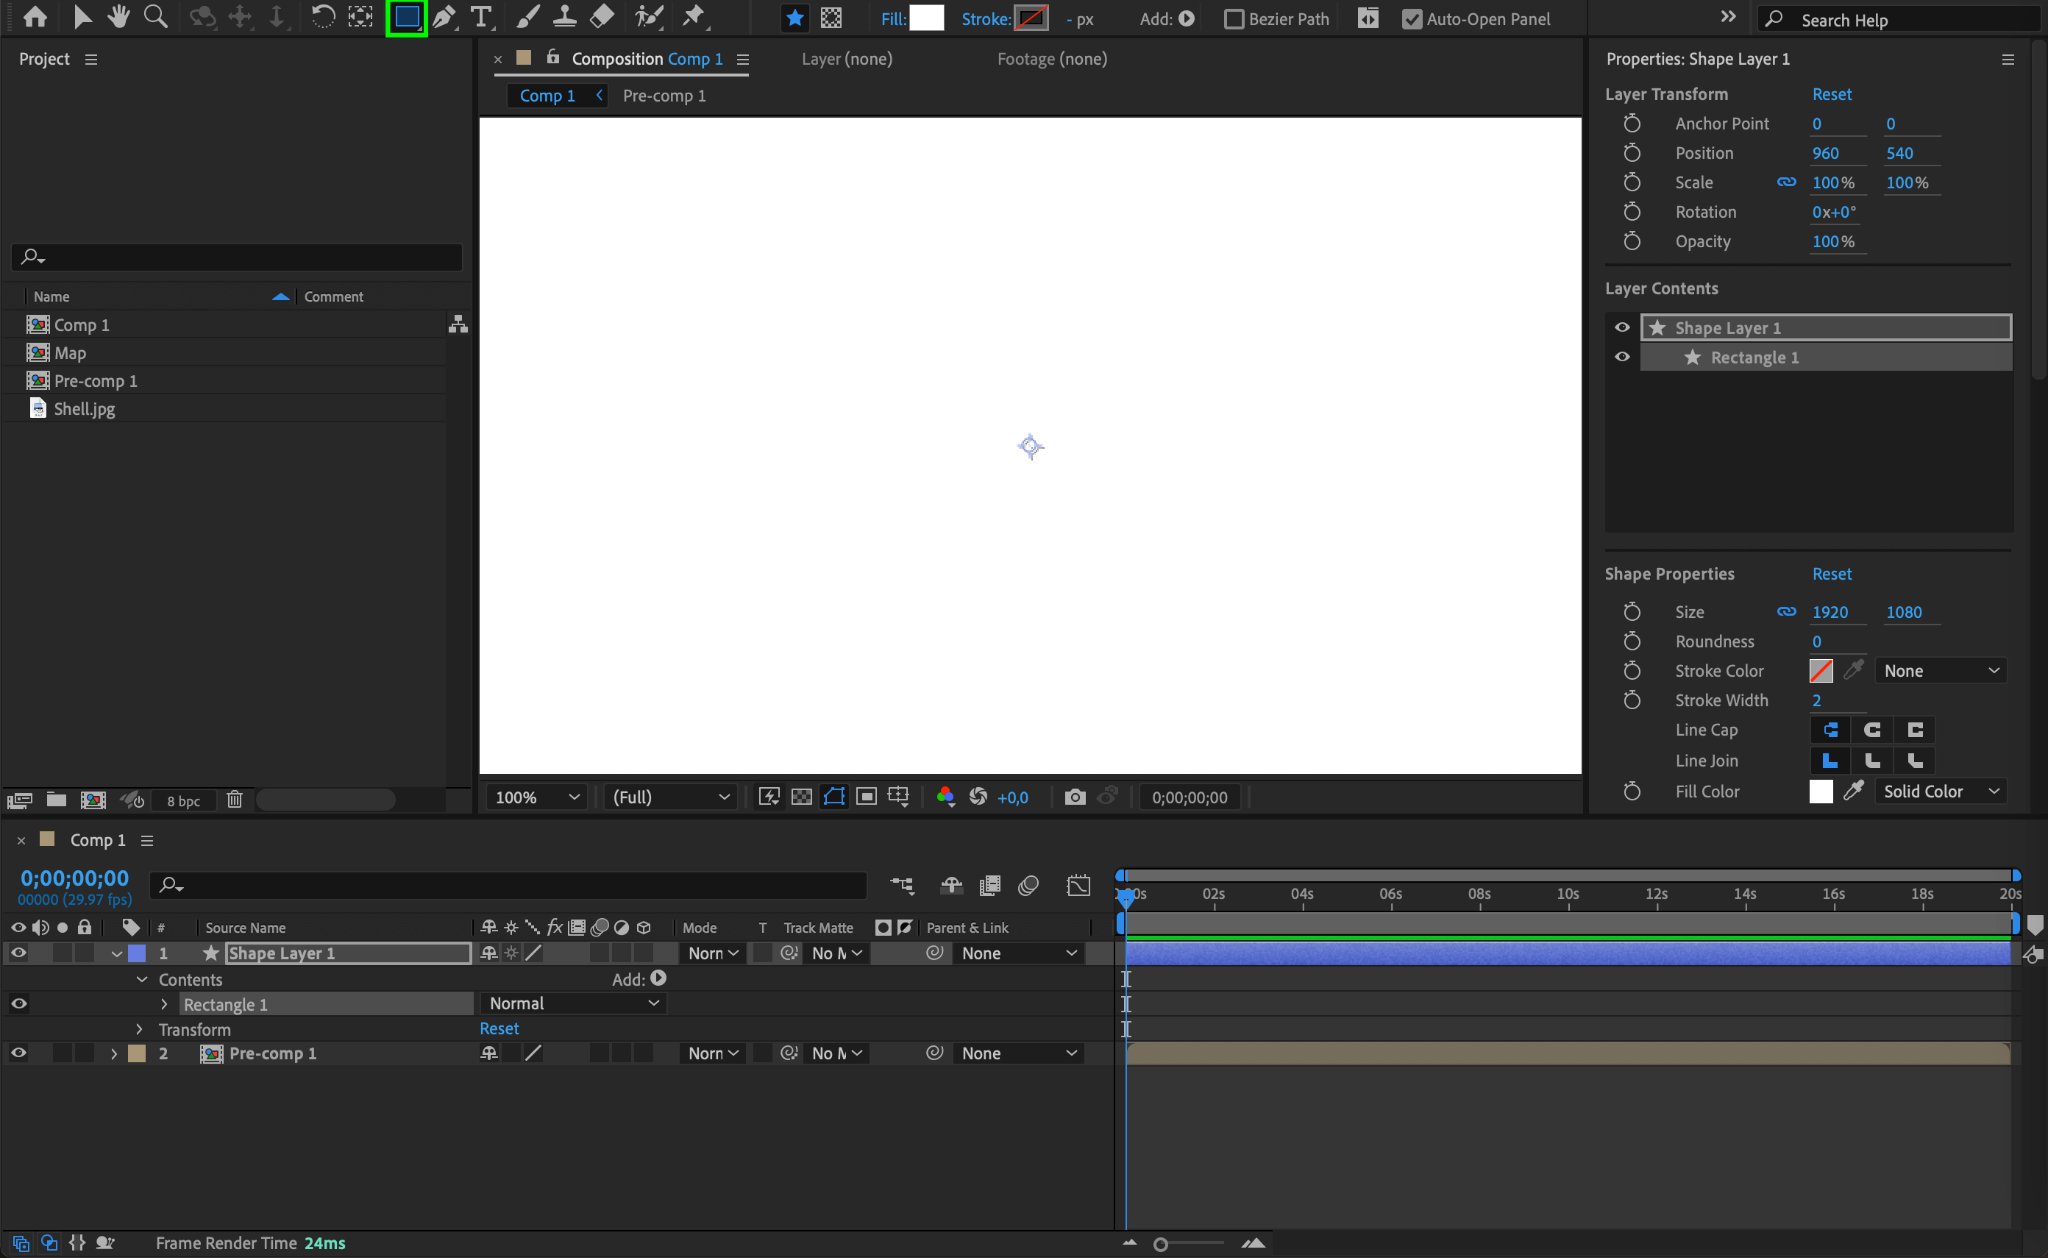The height and width of the screenshot is (1258, 2048).
Task: Switch to the Pre-comp 1 tab
Action: click(664, 96)
